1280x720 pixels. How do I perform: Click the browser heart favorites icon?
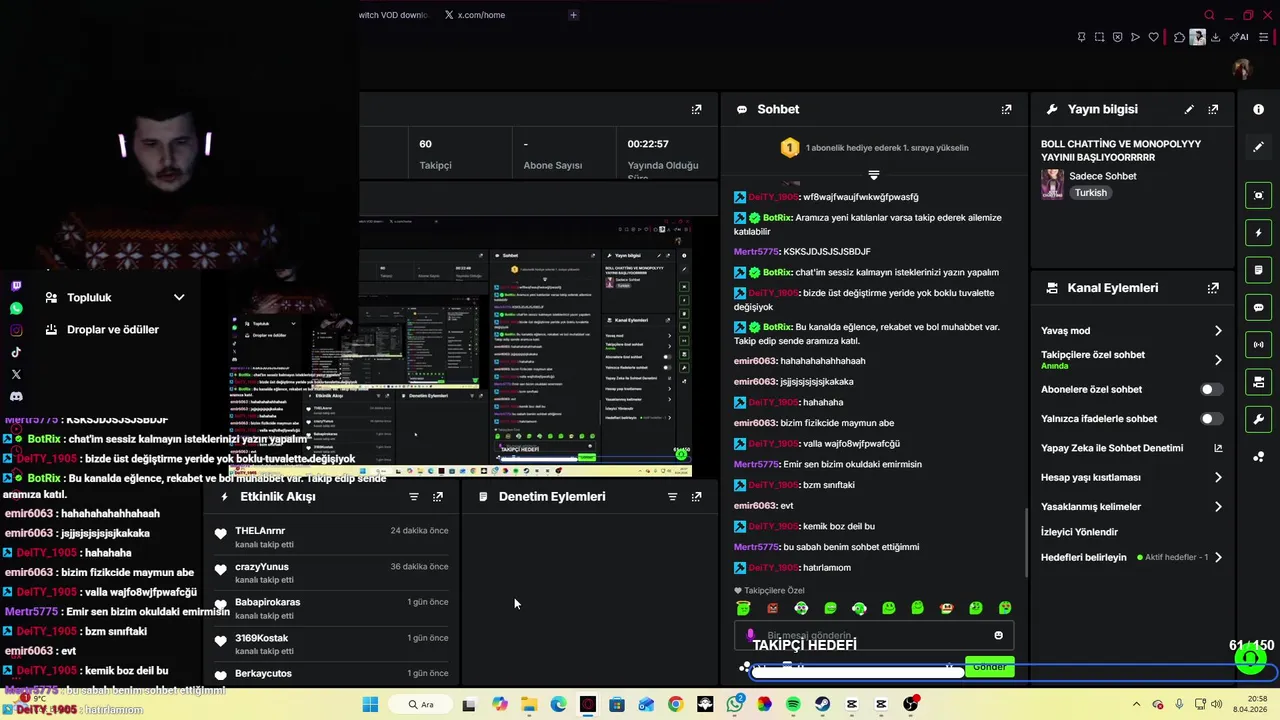(1153, 37)
